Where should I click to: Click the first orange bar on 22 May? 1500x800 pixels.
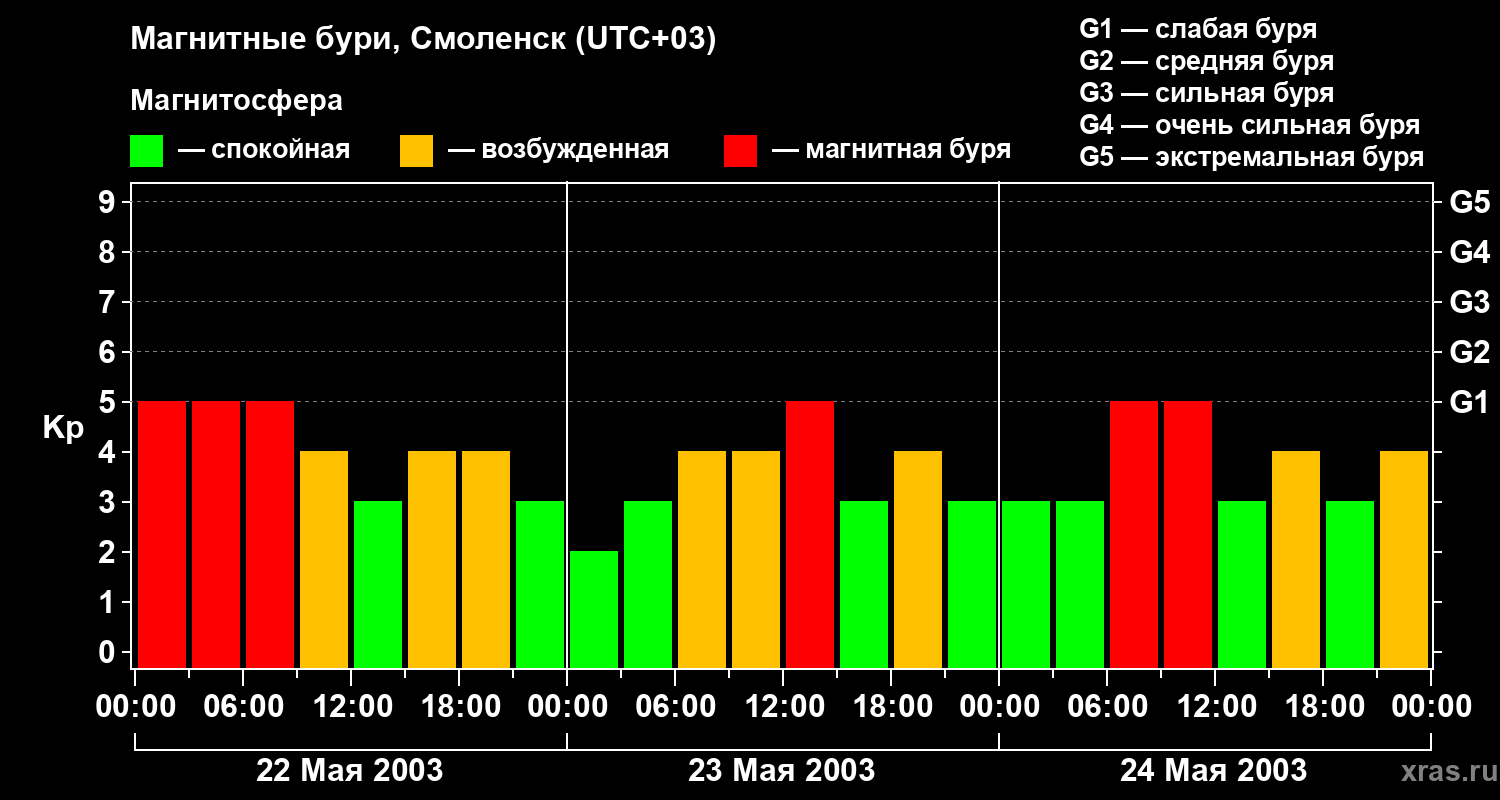(324, 559)
